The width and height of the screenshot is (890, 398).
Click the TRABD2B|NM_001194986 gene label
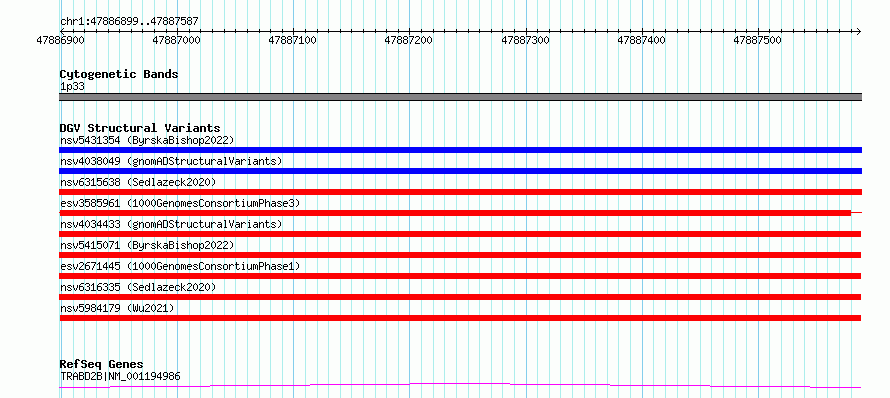(120, 376)
